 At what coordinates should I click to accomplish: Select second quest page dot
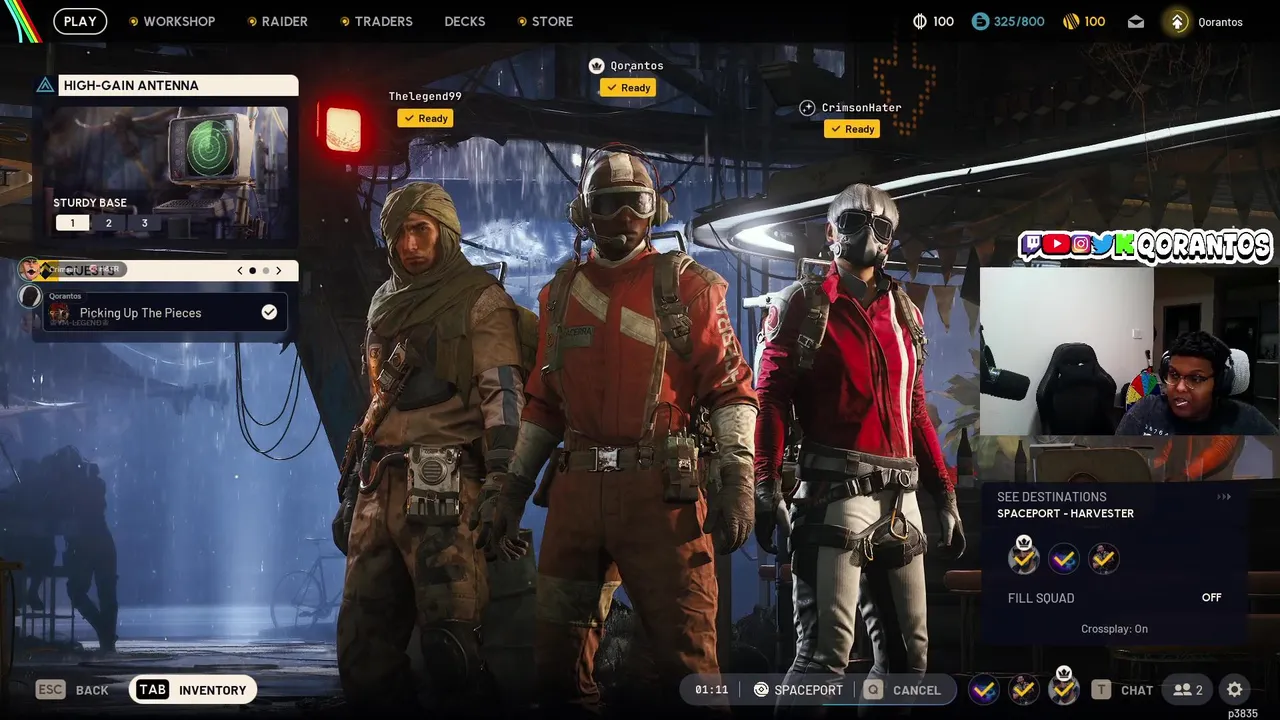[x=265, y=270]
